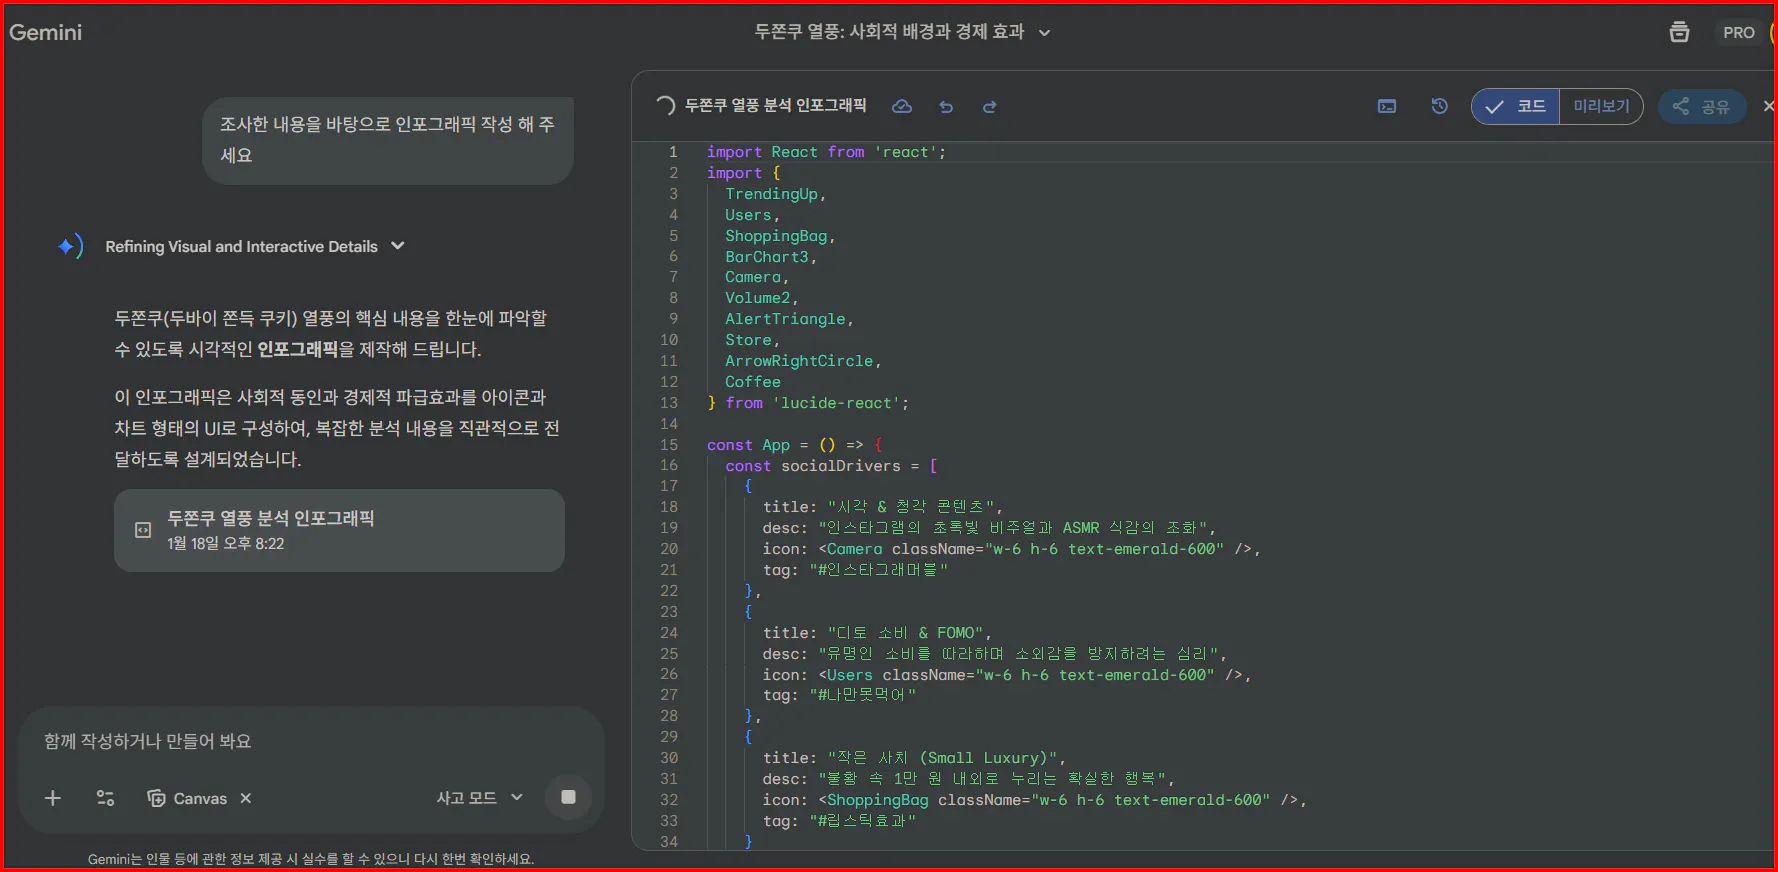Image resolution: width=1778 pixels, height=872 pixels.
Task: Click the code line with '(Small Luxury)' title
Action: [914, 758]
